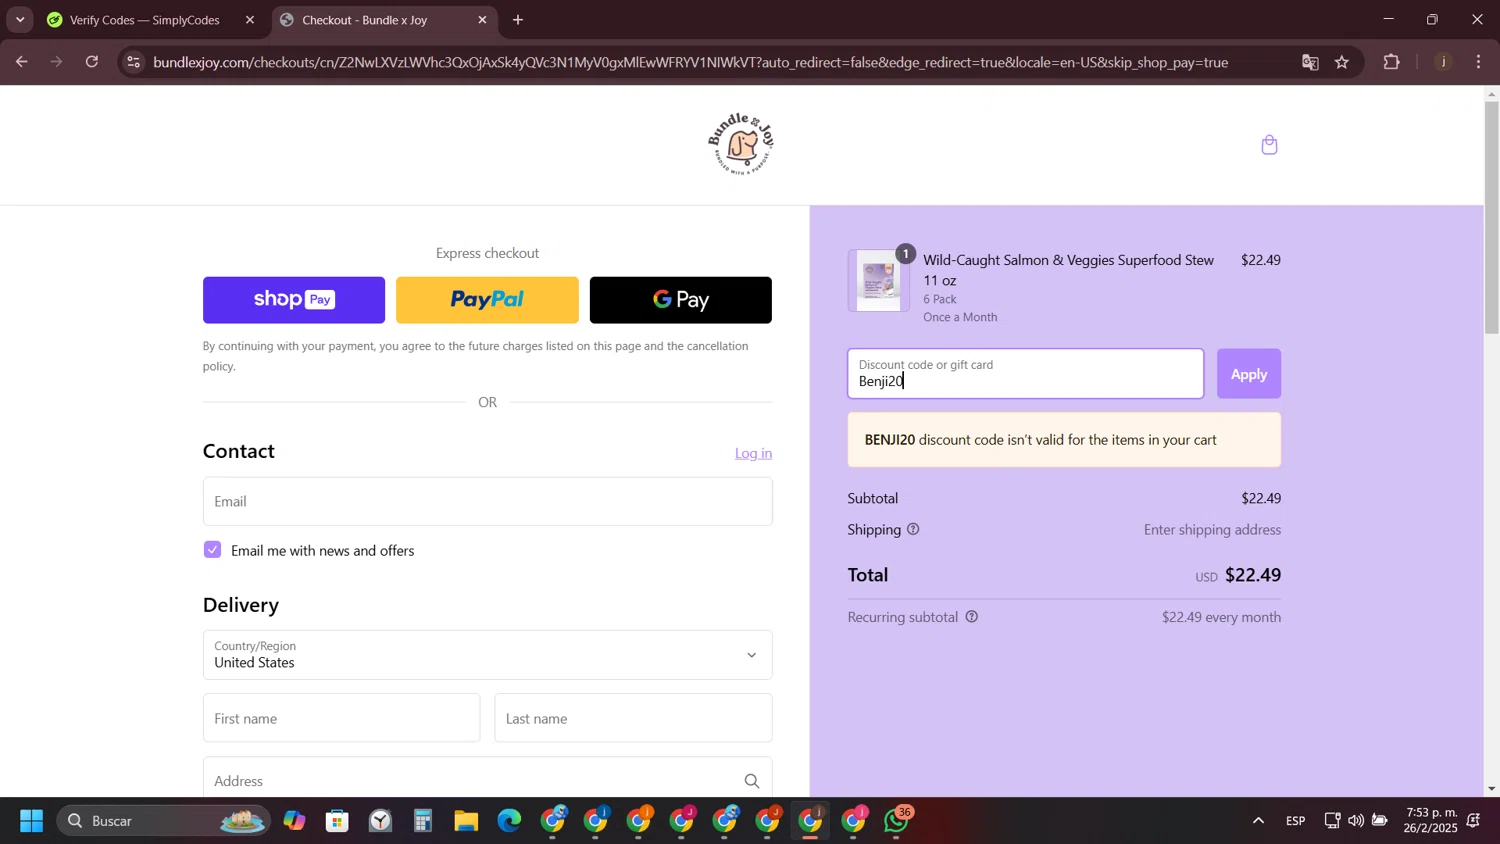Open the clock and date panel
1500x844 pixels.
[x=1430, y=820]
